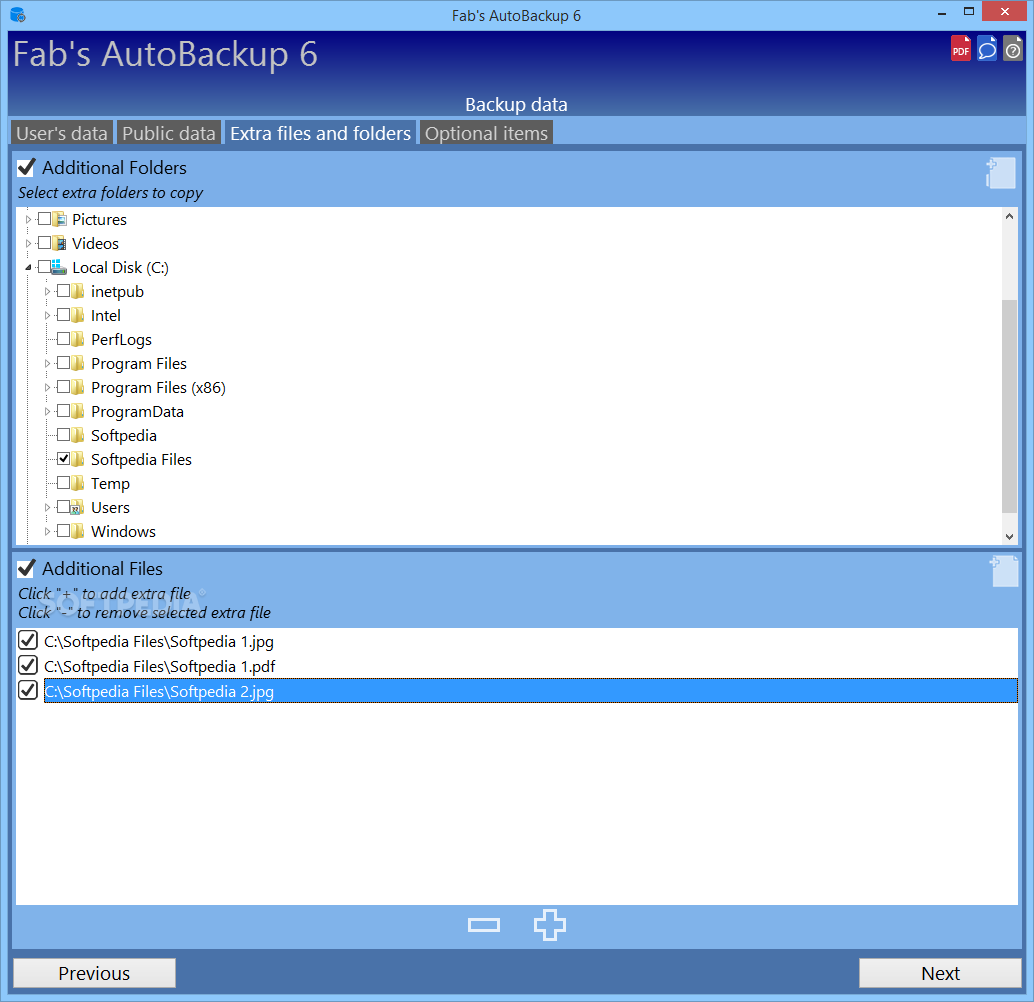The height and width of the screenshot is (1002, 1034).
Task: Click the Videos folder icon
Action: 59,243
